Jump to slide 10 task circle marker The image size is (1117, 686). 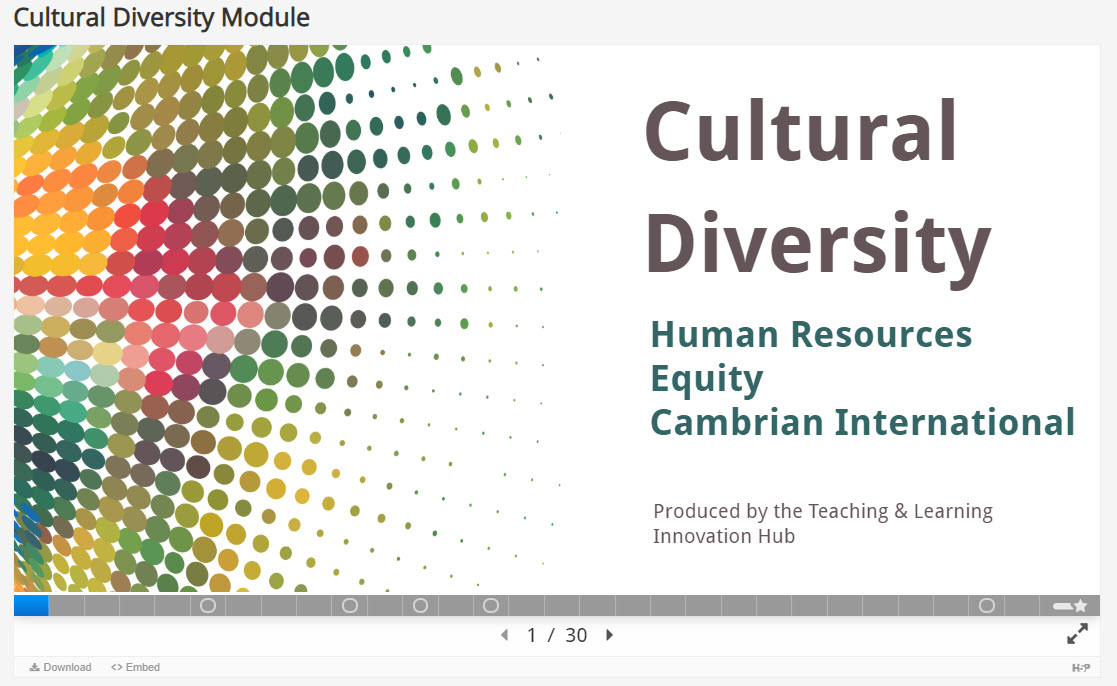point(350,606)
